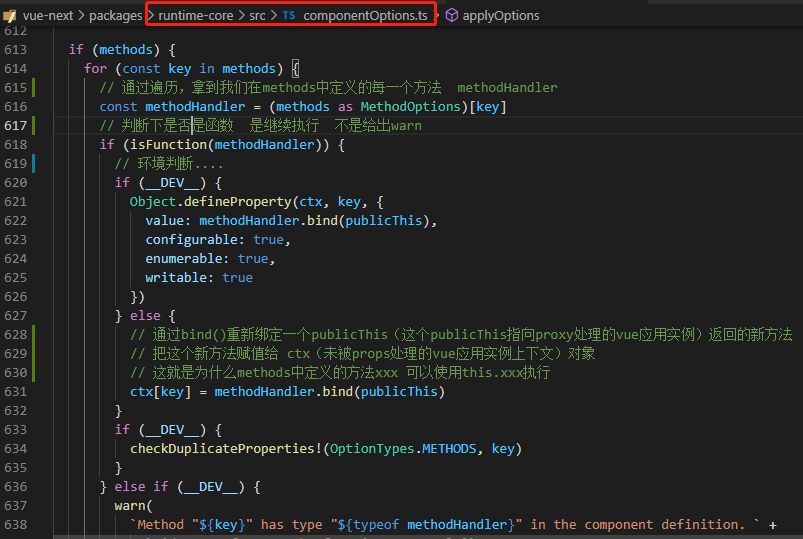Click 'publicThis' on line 622

(384, 220)
